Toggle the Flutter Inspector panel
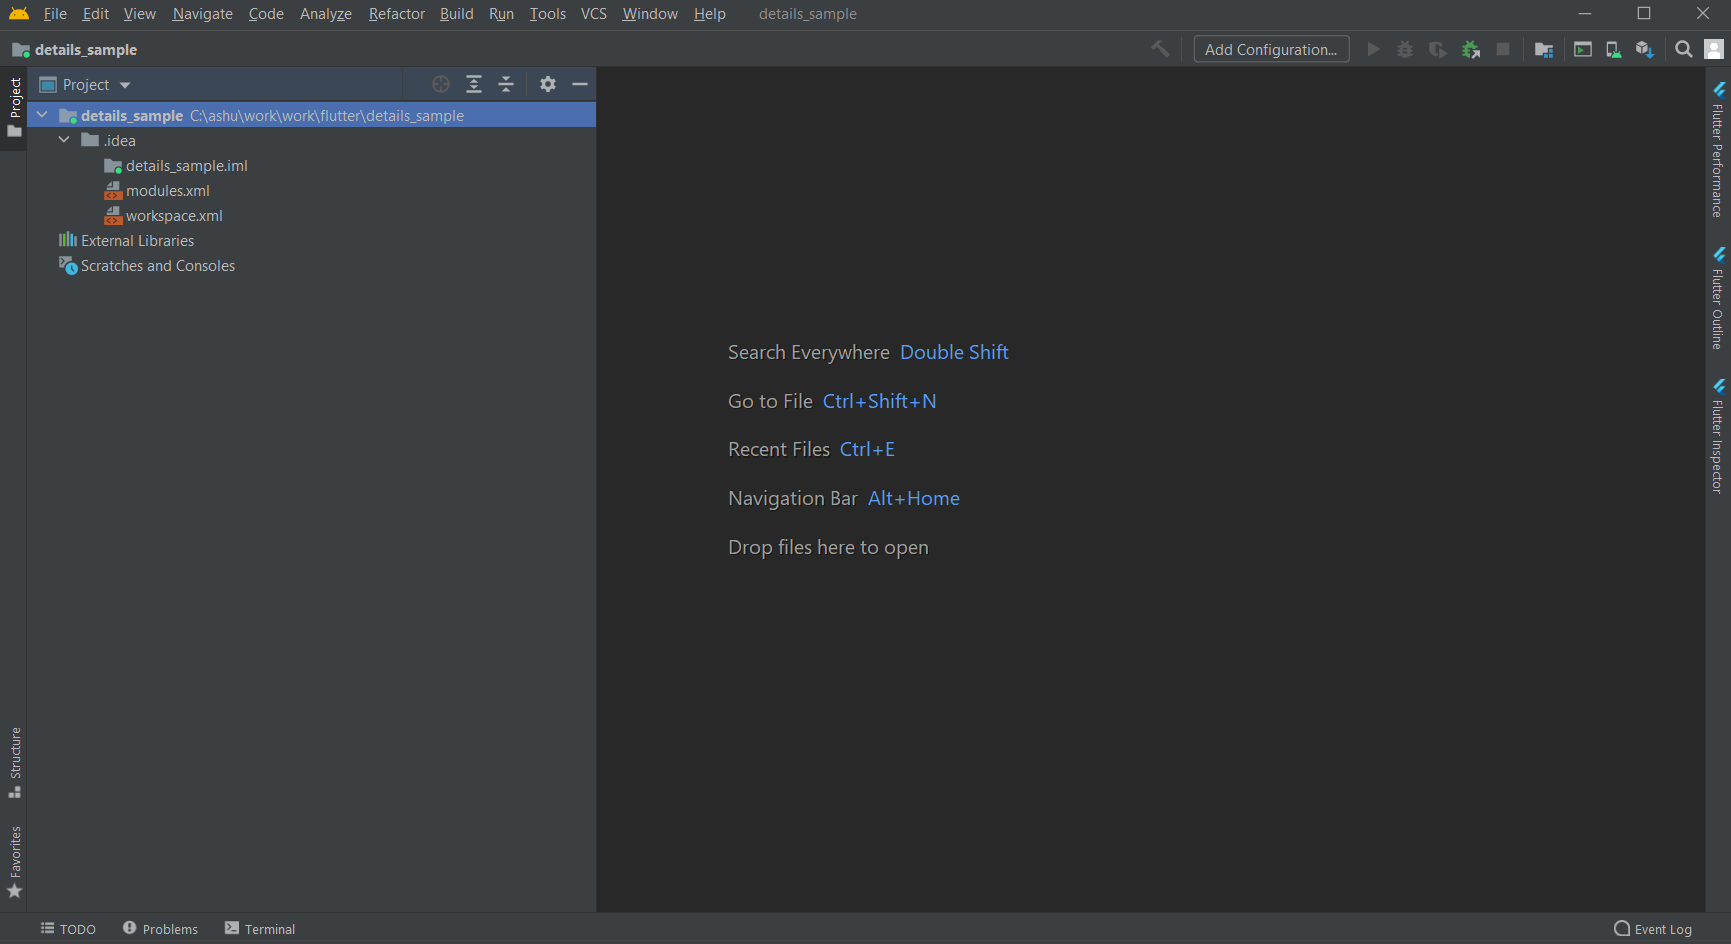 [x=1718, y=438]
